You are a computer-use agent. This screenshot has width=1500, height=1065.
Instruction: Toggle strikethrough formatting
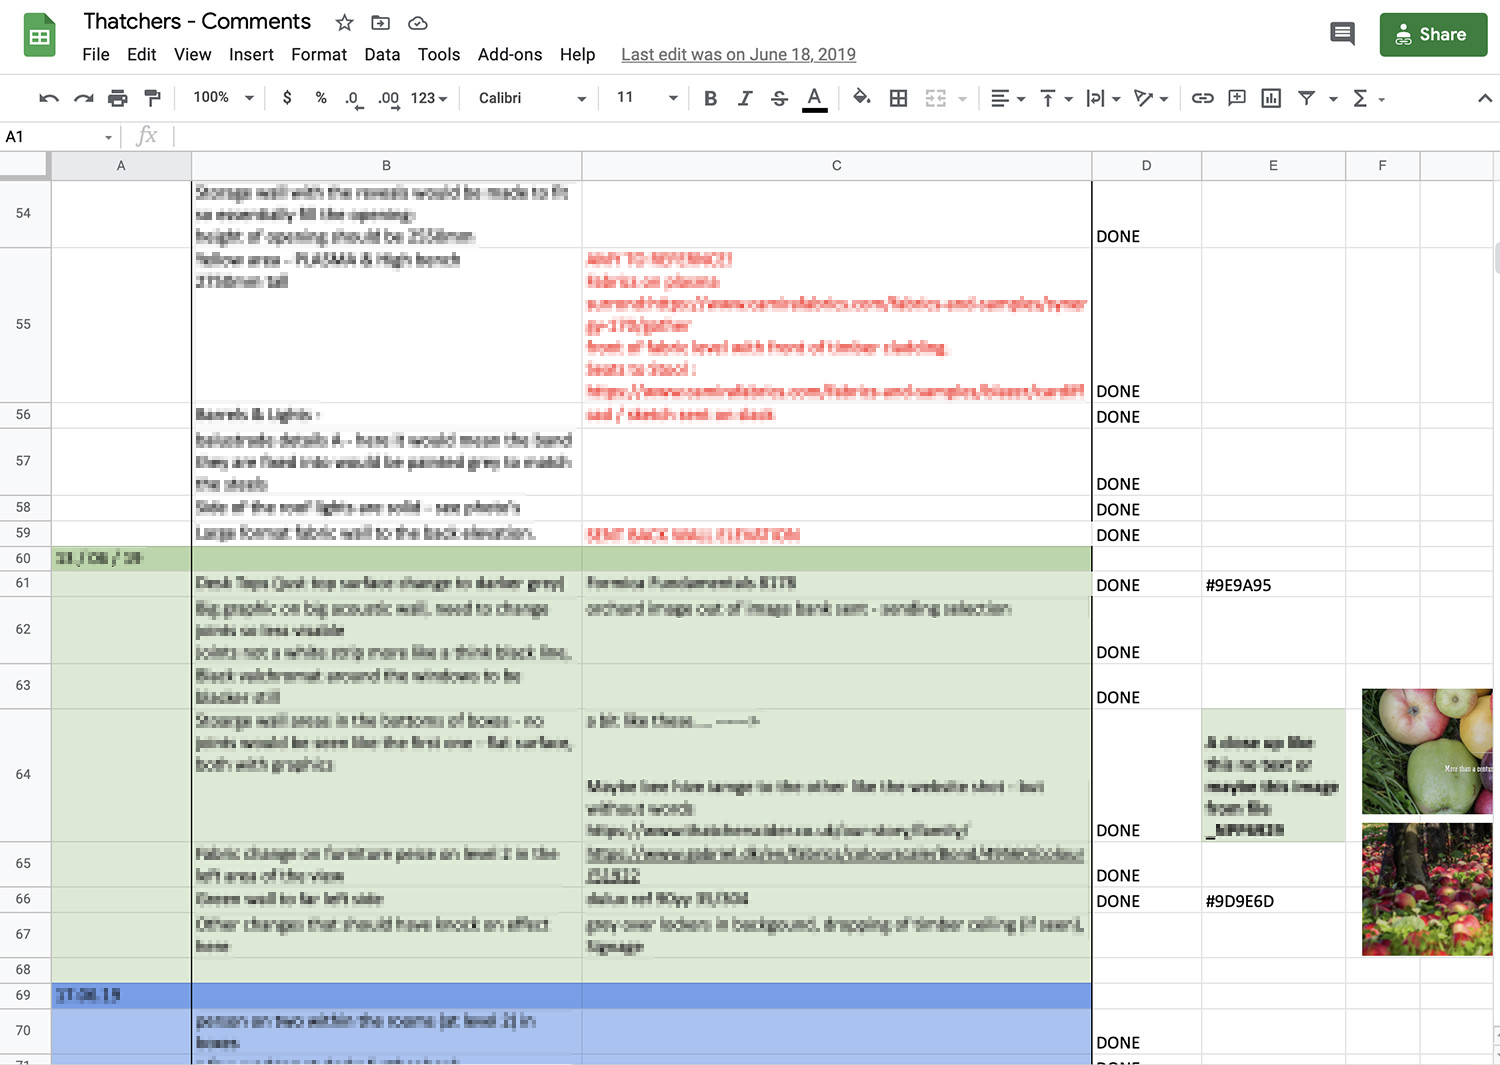pos(779,98)
